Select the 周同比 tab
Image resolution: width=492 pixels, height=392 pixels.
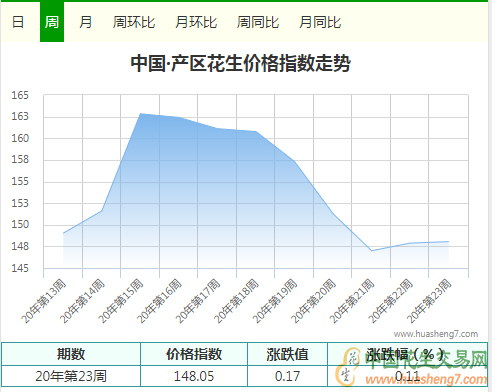coord(258,22)
